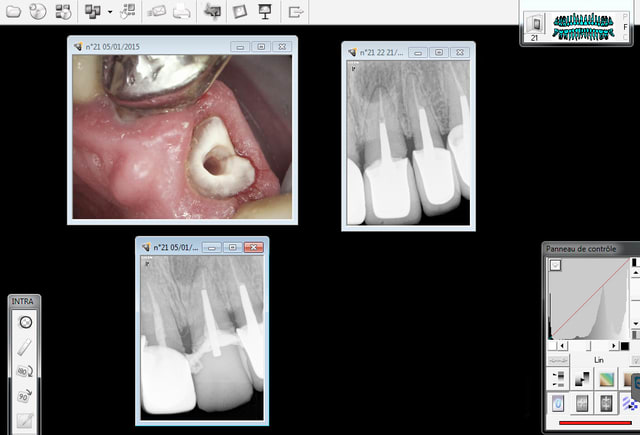The width and height of the screenshot is (640, 435).
Task: Open folder icon in top toolbar
Action: pos(11,12)
